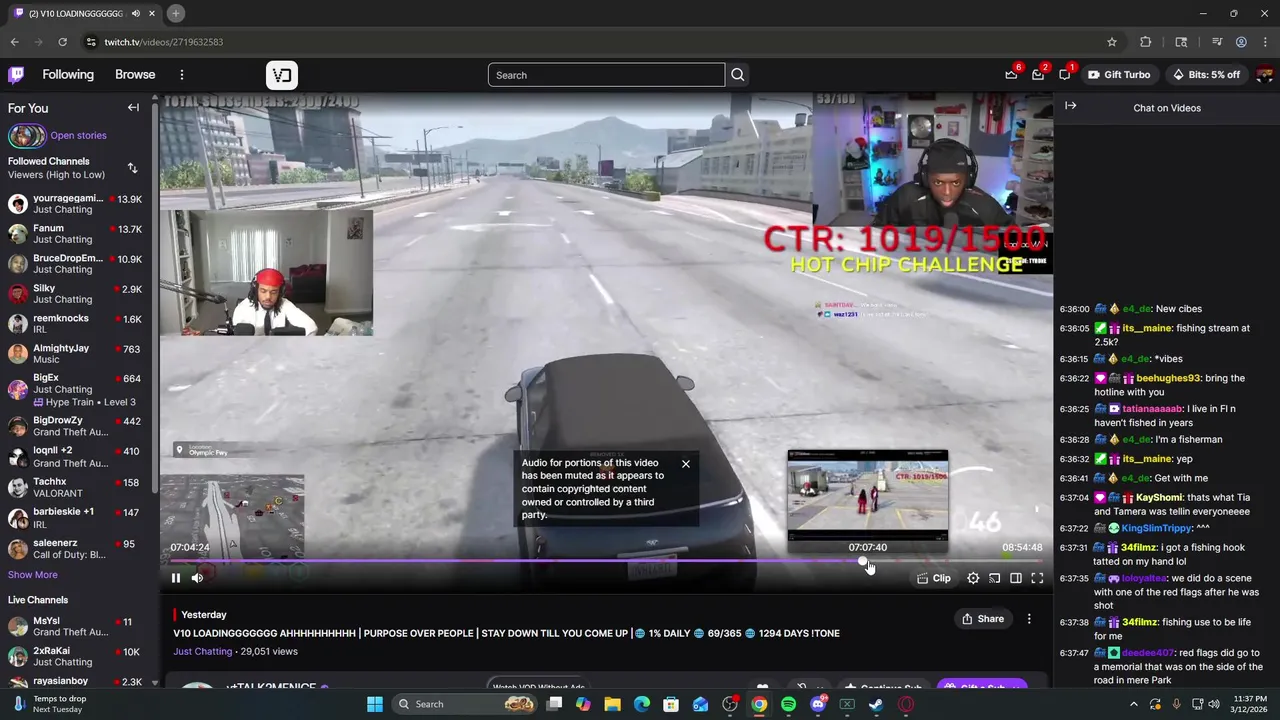Open the Just Chatting category link
1280x720 pixels.
point(203,651)
